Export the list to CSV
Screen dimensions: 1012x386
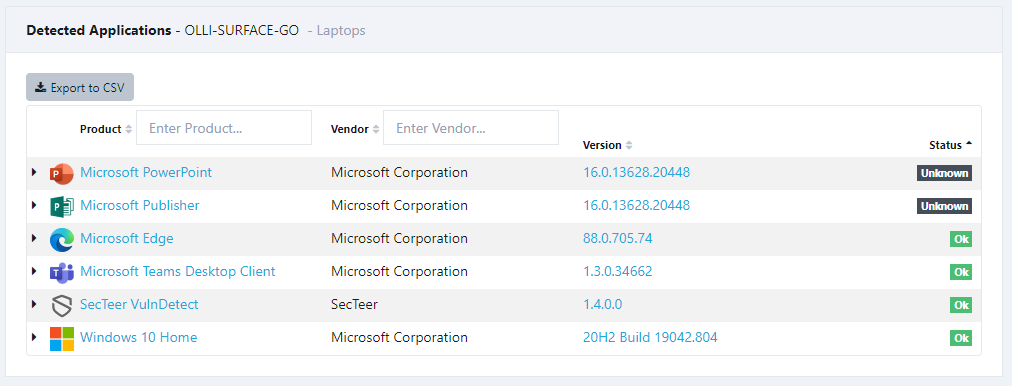(80, 87)
